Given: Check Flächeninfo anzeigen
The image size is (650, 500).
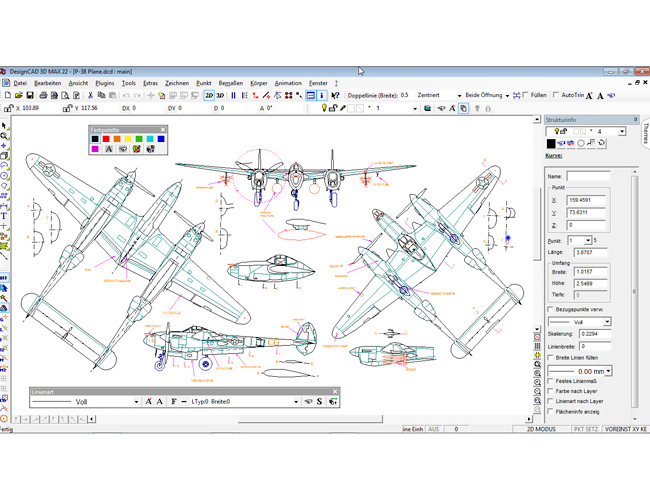Looking at the screenshot, I should pyautogui.click(x=551, y=411).
